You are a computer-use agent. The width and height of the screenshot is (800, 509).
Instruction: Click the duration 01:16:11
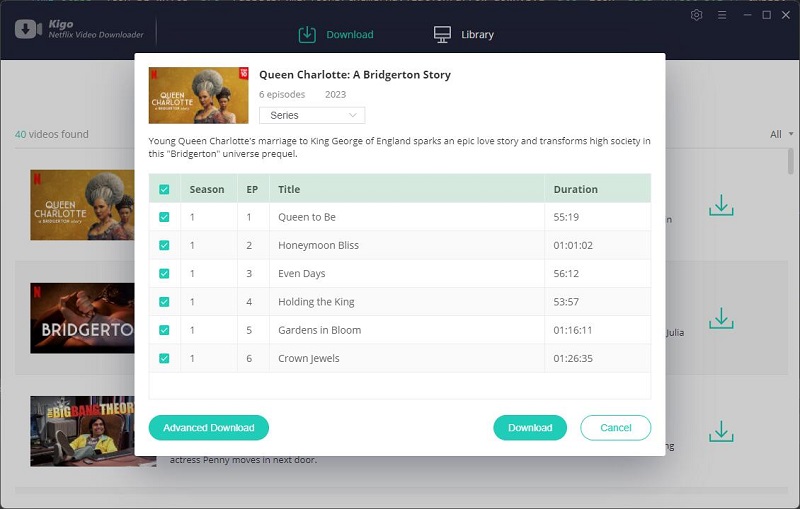[x=572, y=330]
